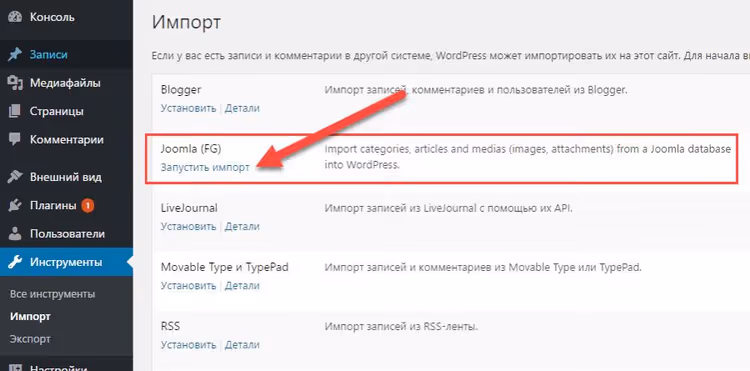The image size is (750, 371).
Task: Install Movable Type и TypePad importer
Action: [x=188, y=285]
